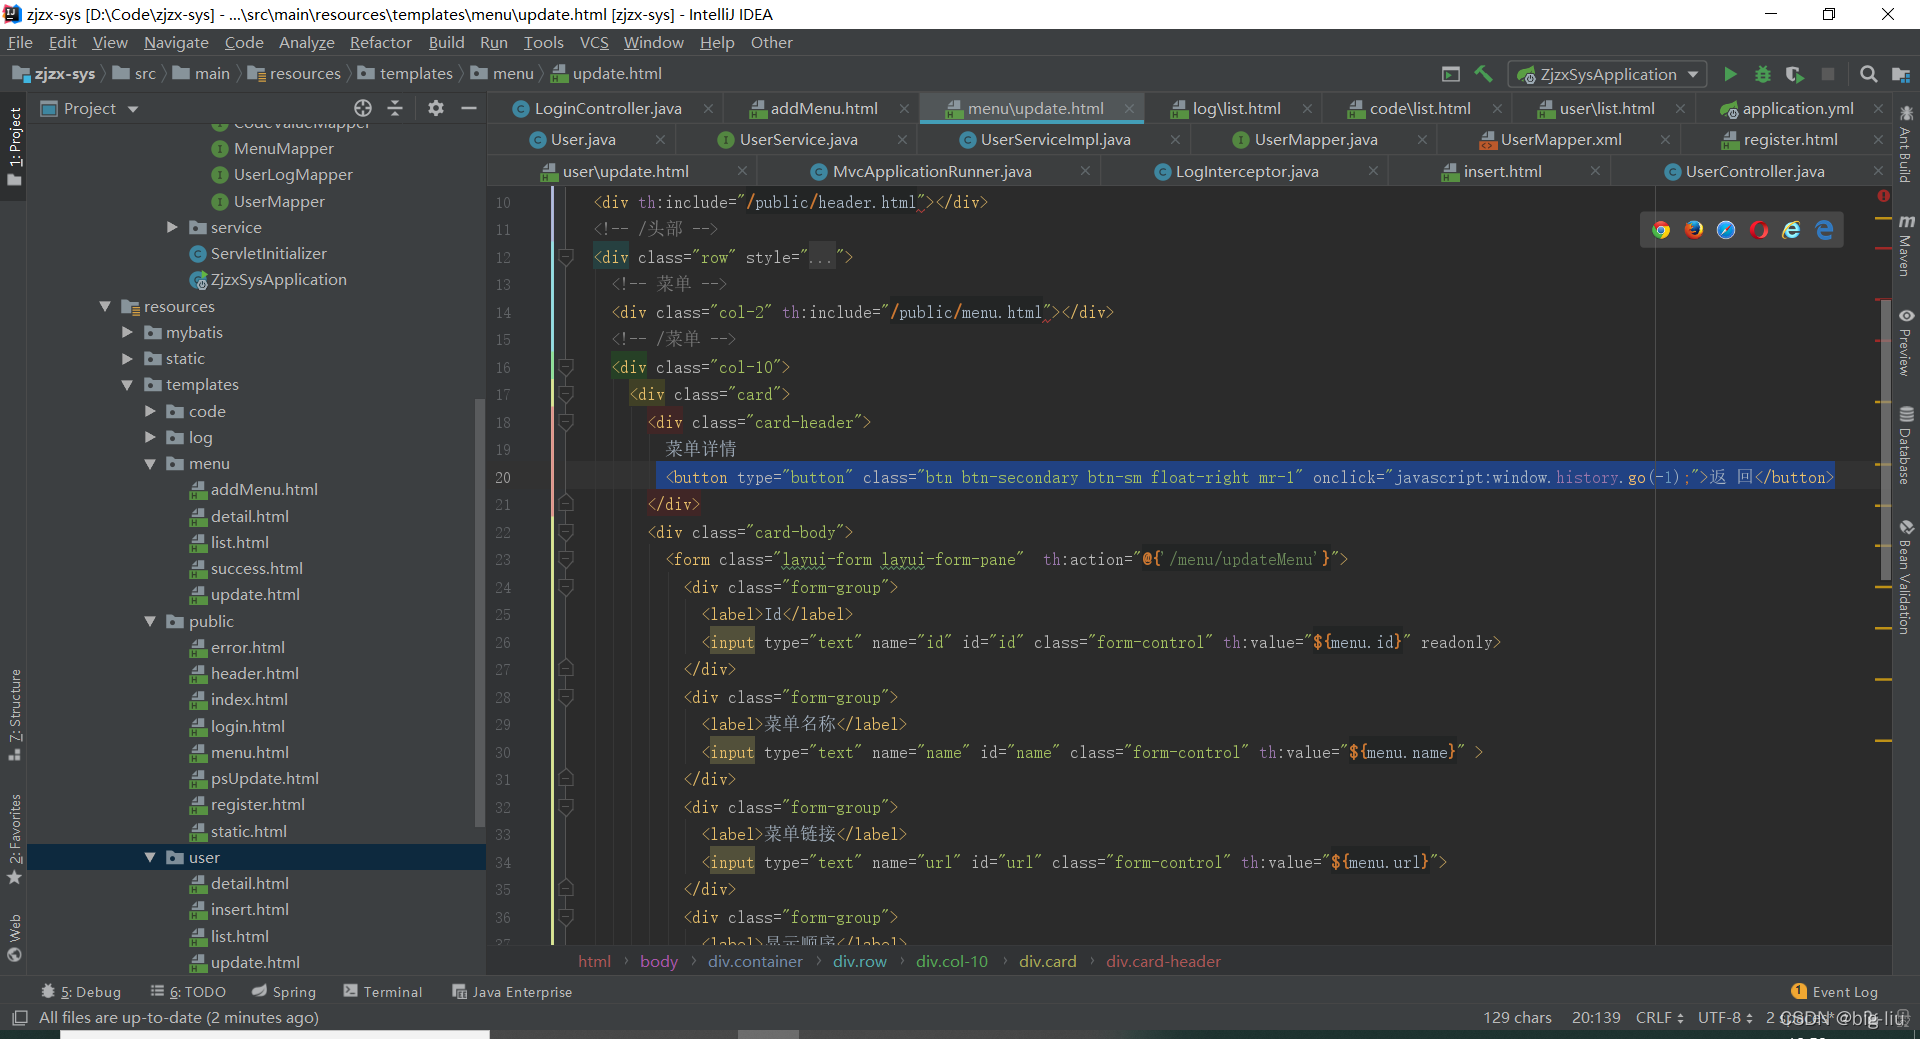Screen dimensions: 1920x1039
Task: Select ZjzxSysApplication class in tree
Action: pos(278,280)
